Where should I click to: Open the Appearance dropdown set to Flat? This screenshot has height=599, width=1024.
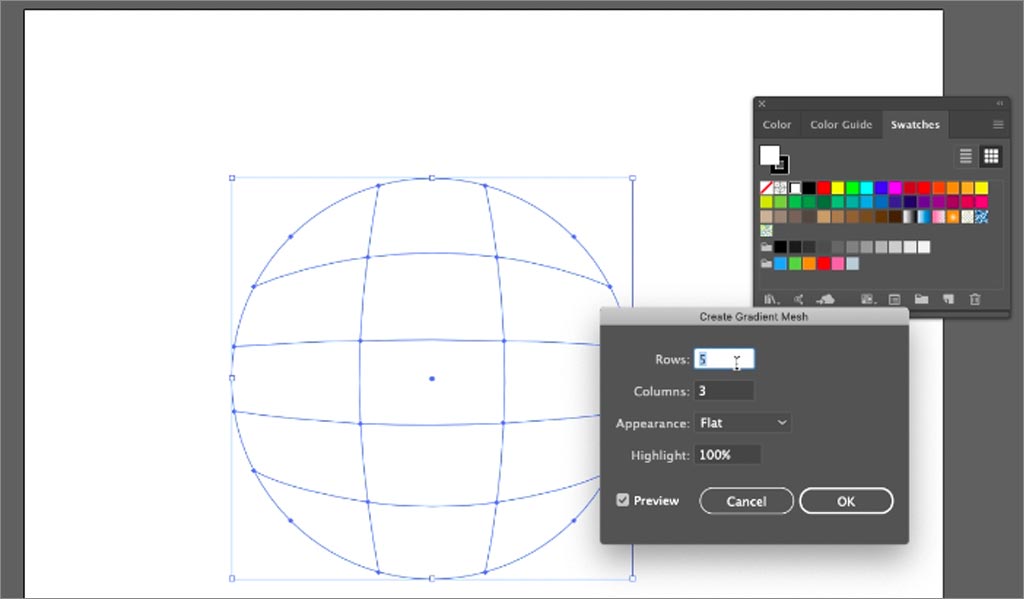click(x=742, y=422)
